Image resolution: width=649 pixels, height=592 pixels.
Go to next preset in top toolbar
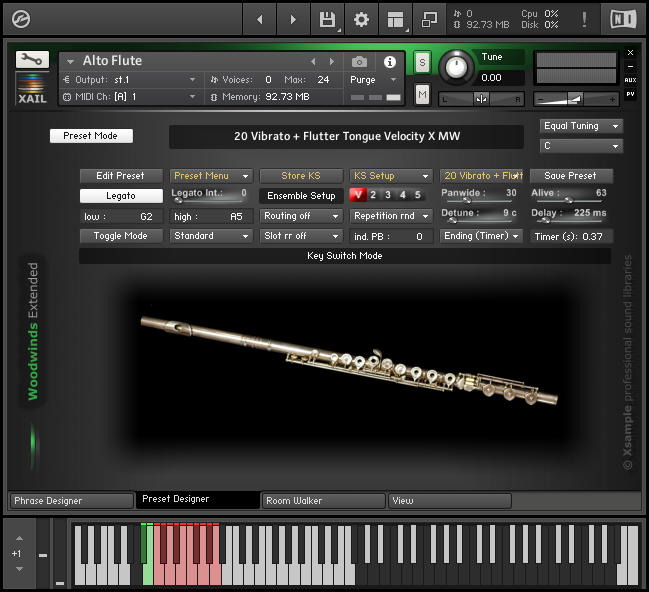point(293,19)
